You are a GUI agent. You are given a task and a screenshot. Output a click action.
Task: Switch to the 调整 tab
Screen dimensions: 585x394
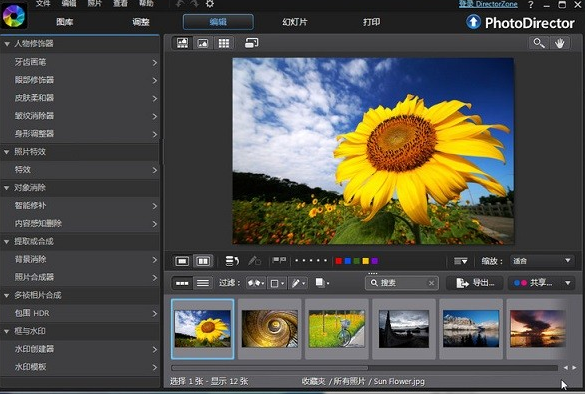pos(141,22)
